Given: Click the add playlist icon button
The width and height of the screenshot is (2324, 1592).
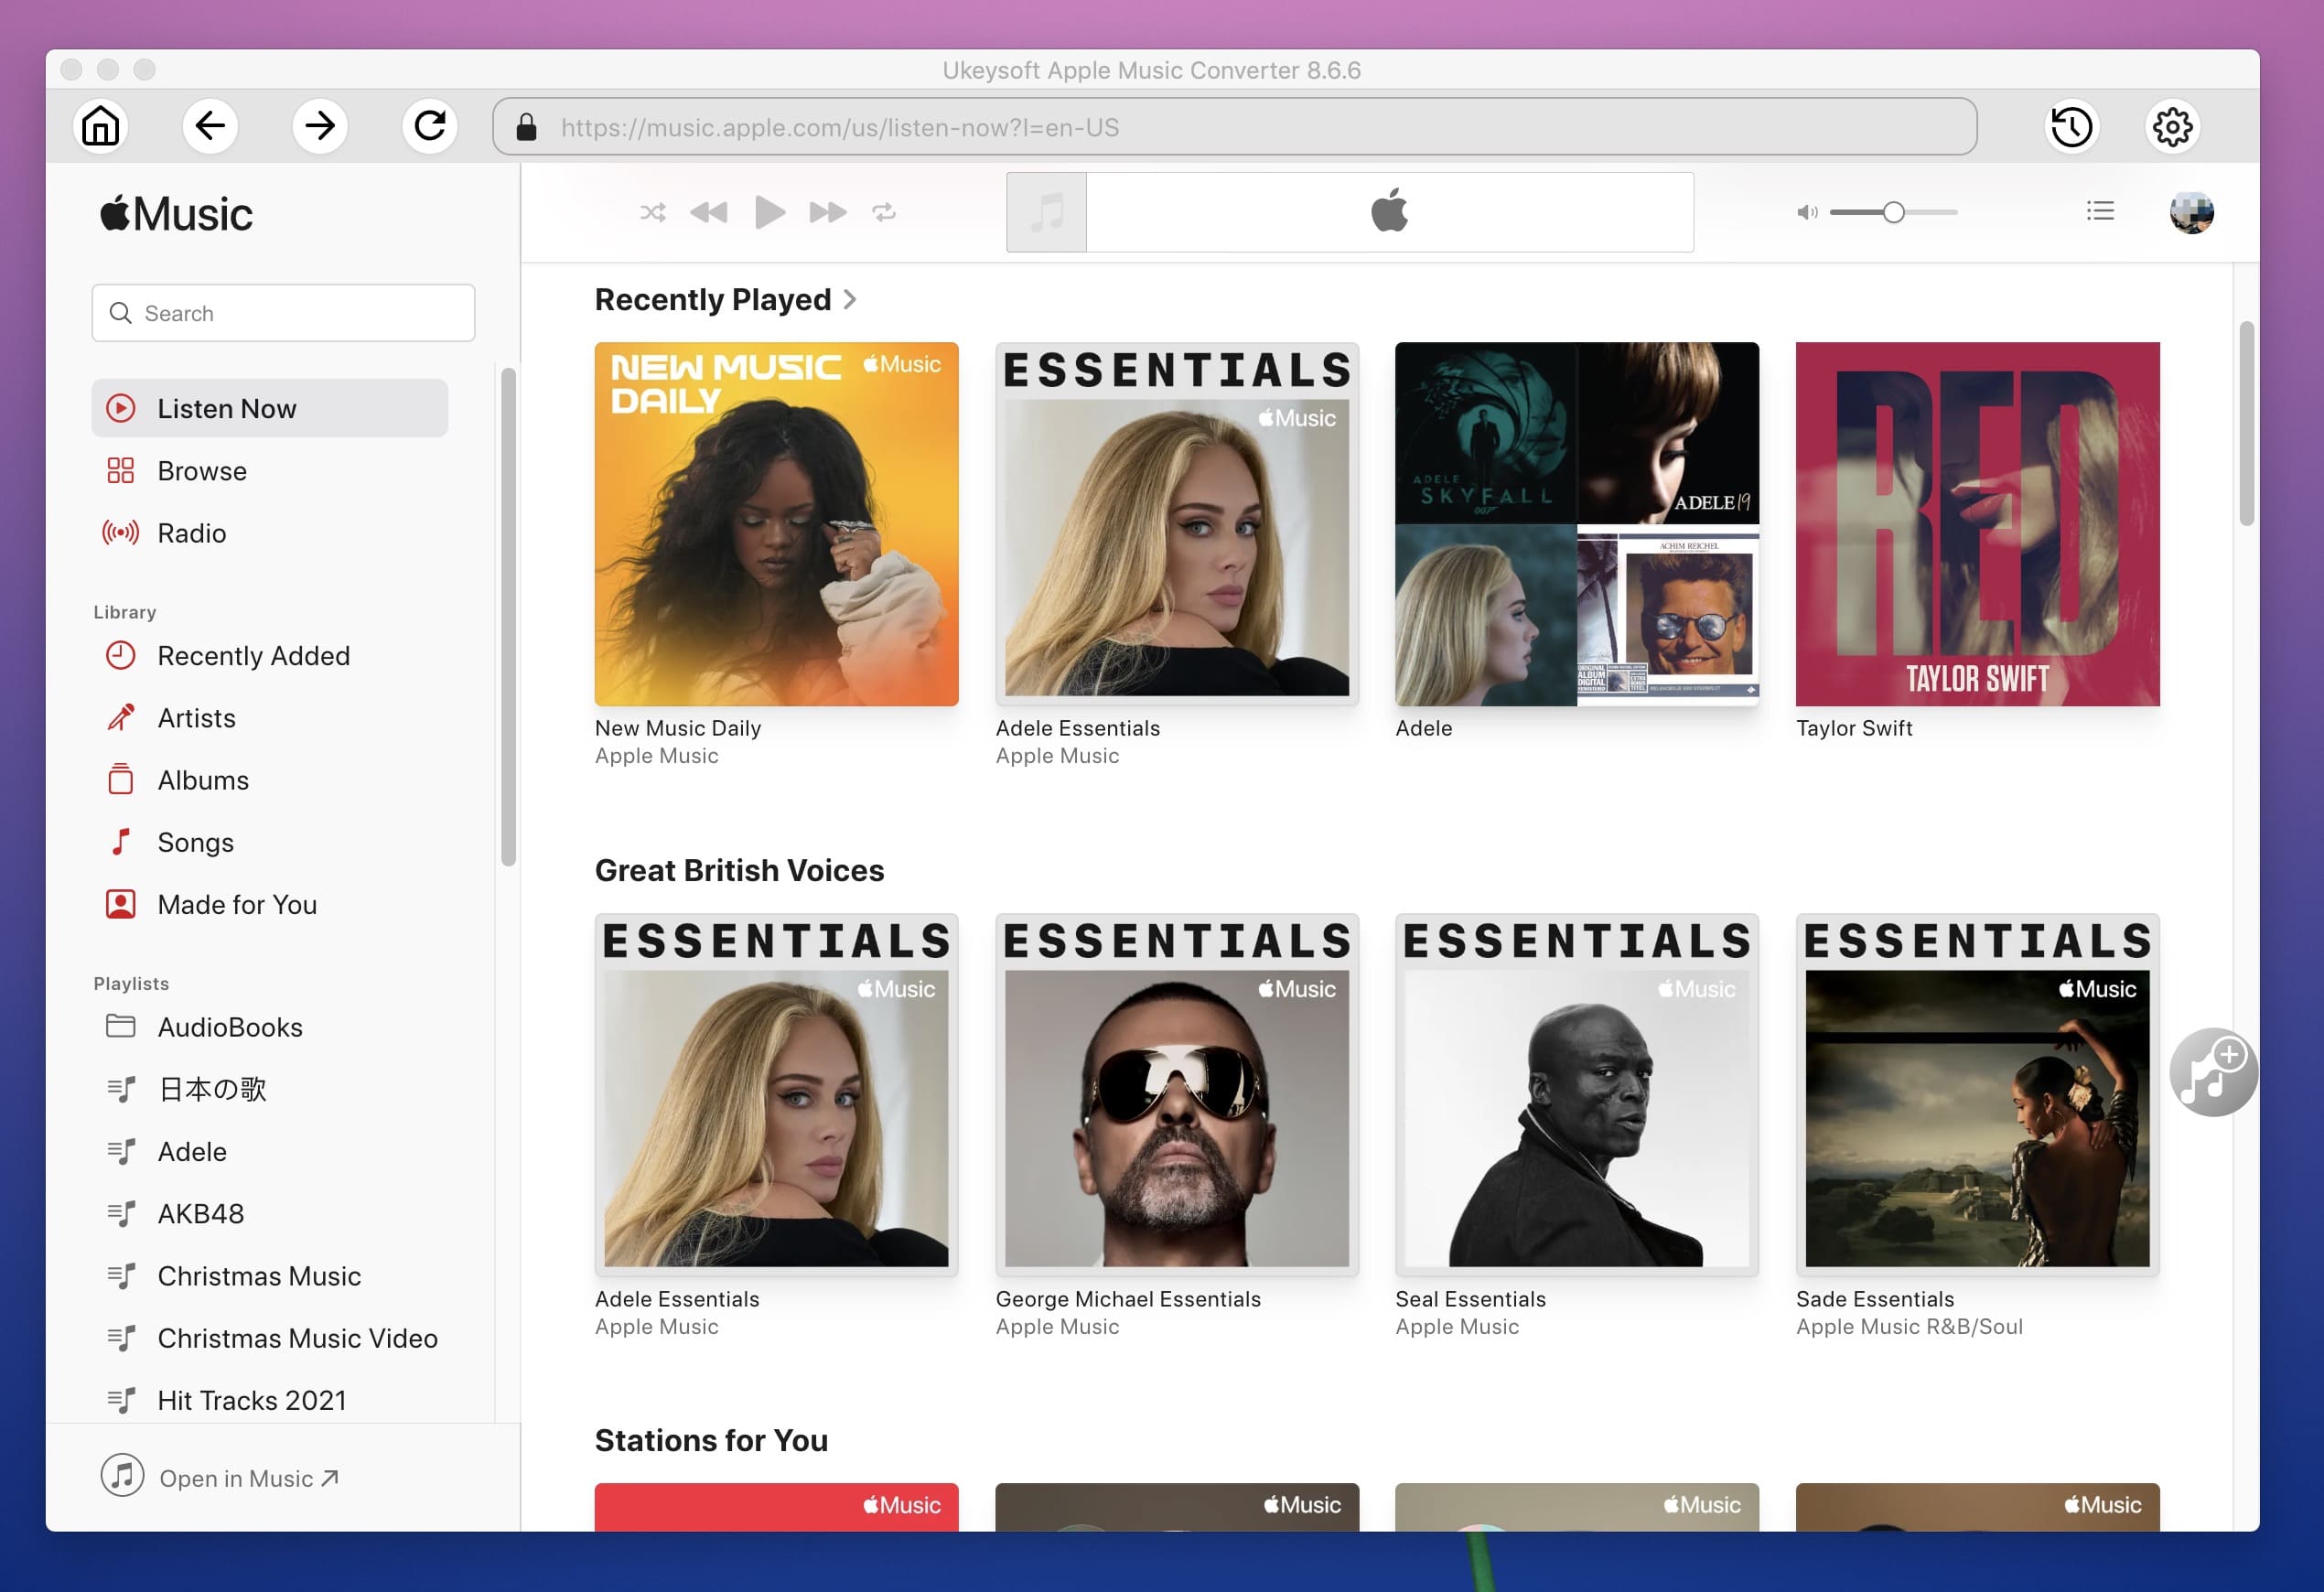Looking at the screenshot, I should pos(2208,1073).
